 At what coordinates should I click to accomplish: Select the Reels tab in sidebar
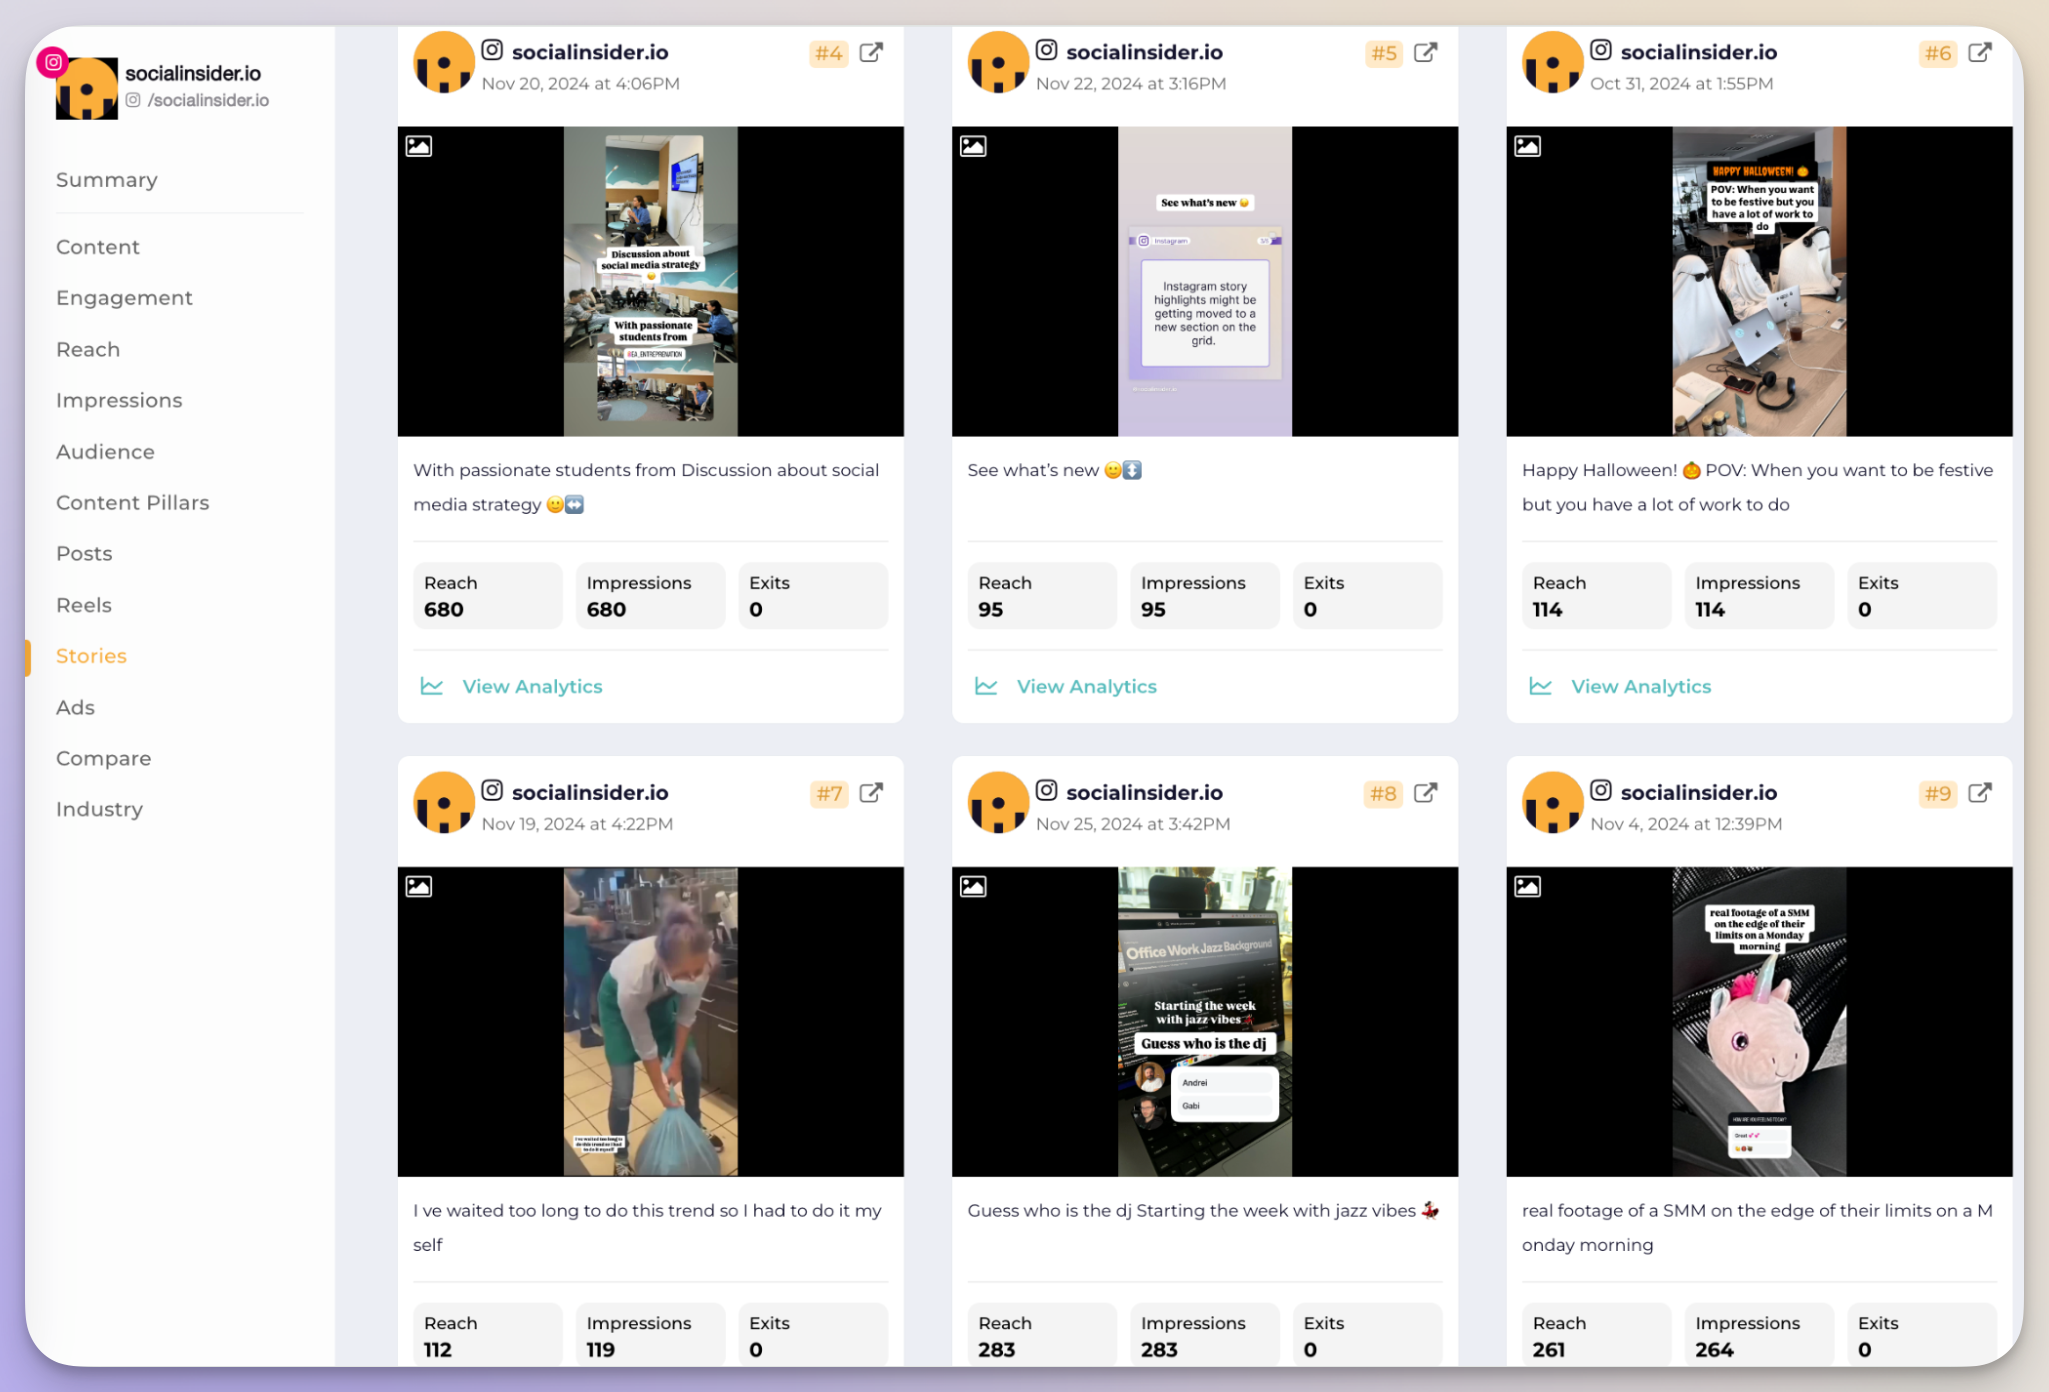coord(82,604)
